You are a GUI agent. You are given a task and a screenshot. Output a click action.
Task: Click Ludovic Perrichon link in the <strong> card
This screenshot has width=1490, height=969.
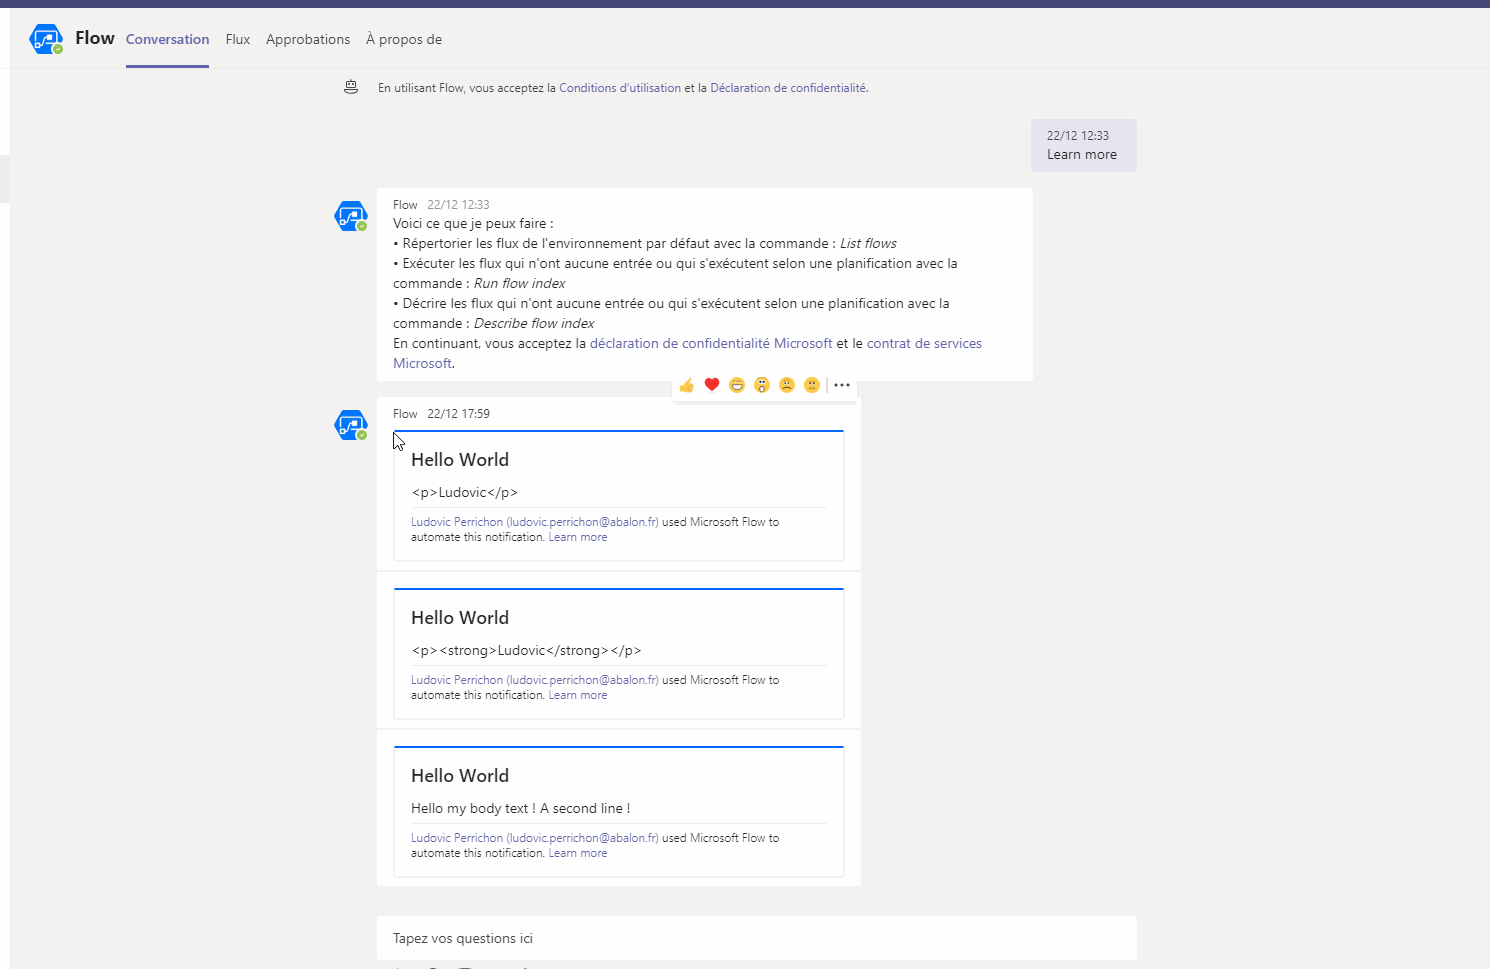click(535, 680)
